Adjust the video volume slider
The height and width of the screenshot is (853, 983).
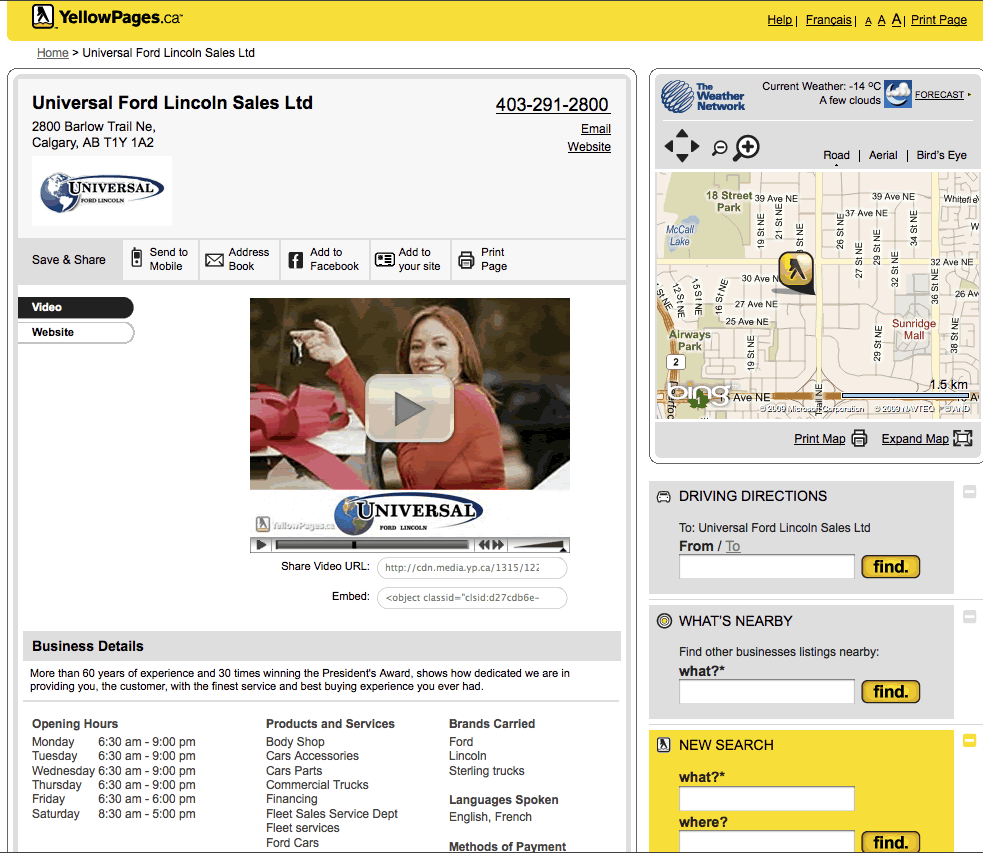539,545
